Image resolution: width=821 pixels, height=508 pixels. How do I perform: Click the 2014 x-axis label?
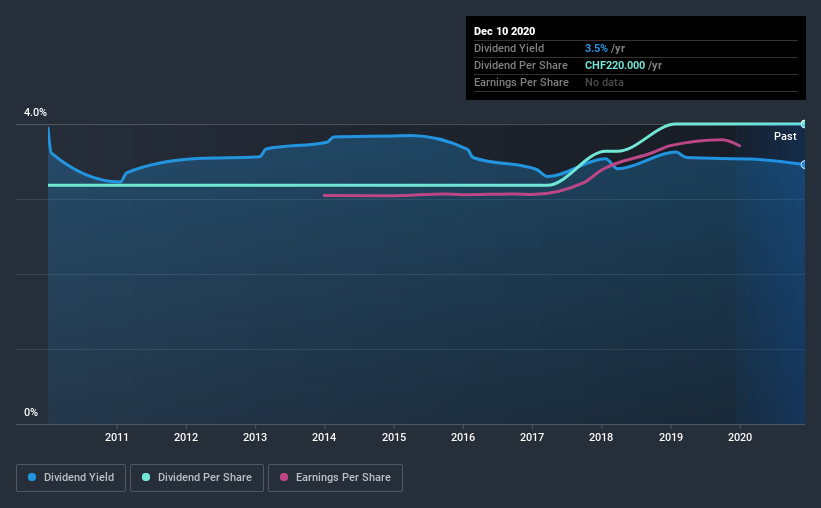tap(324, 437)
